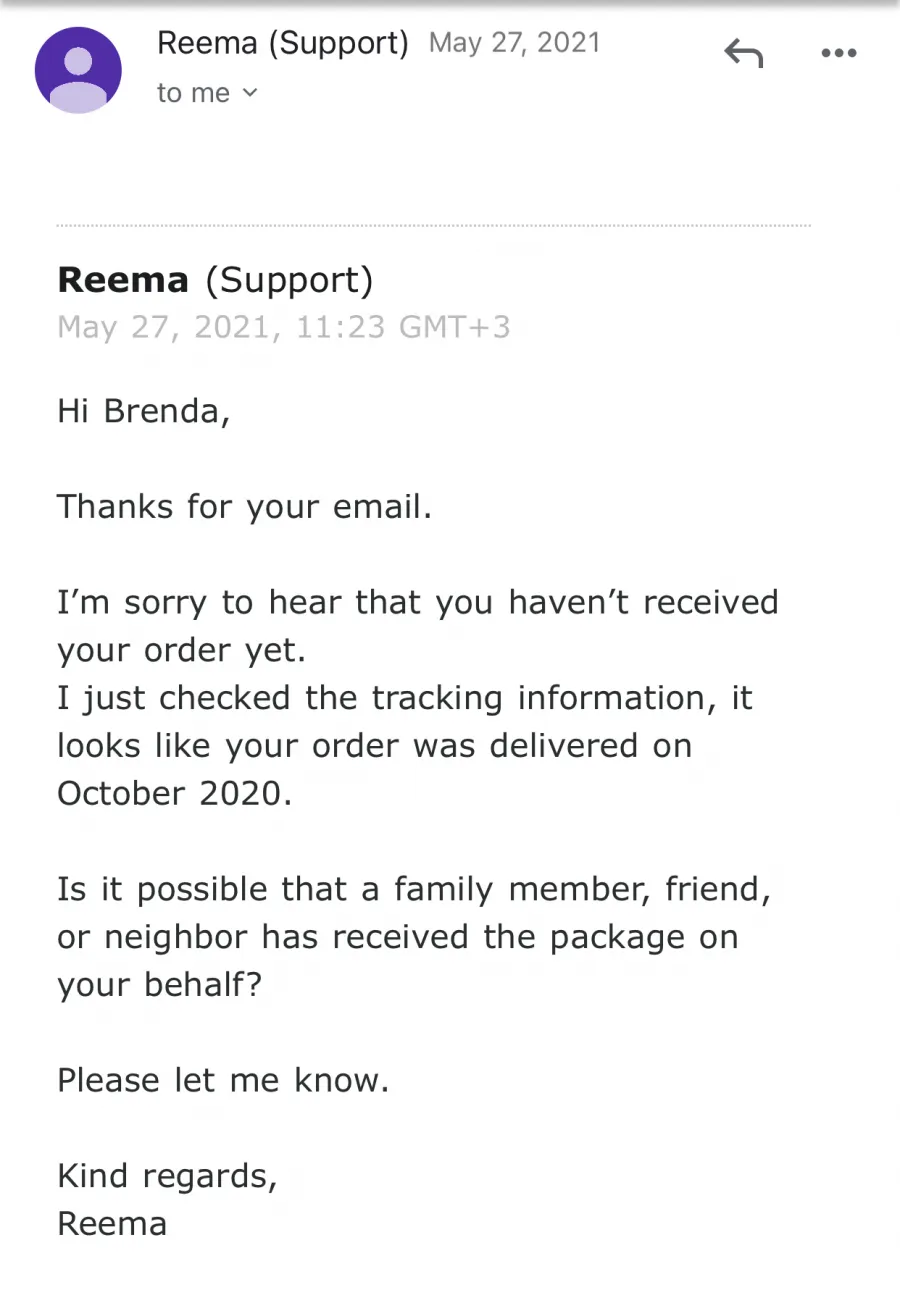
Task: Tap the "I'm sorry to hear" sentence
Action: tap(418, 626)
